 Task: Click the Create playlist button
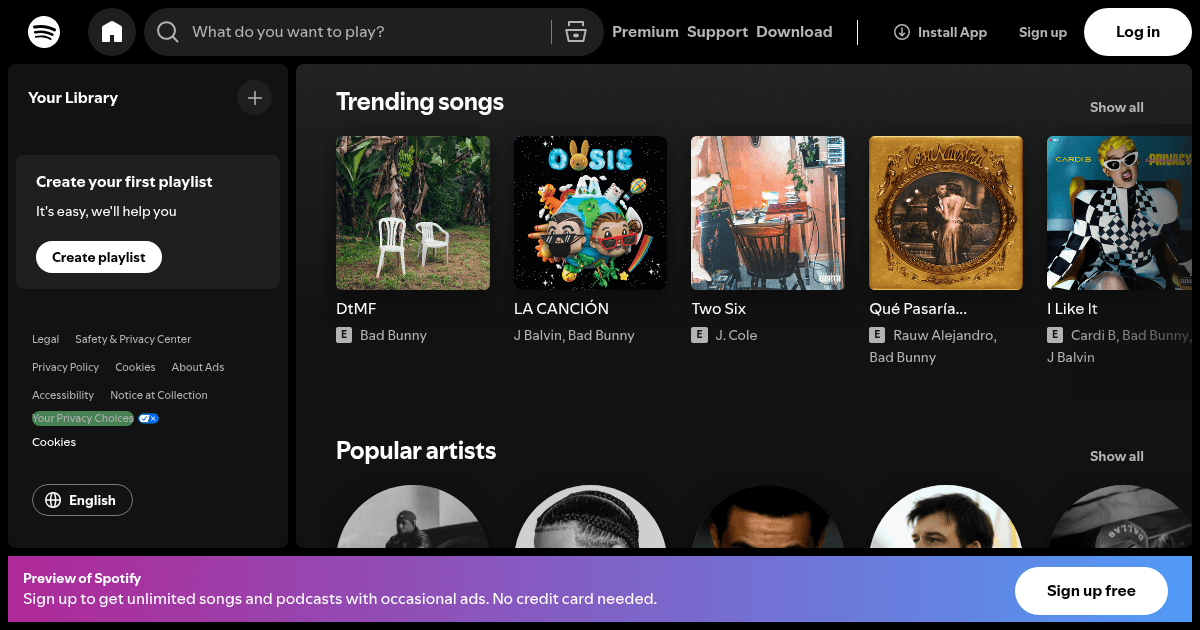[98, 257]
